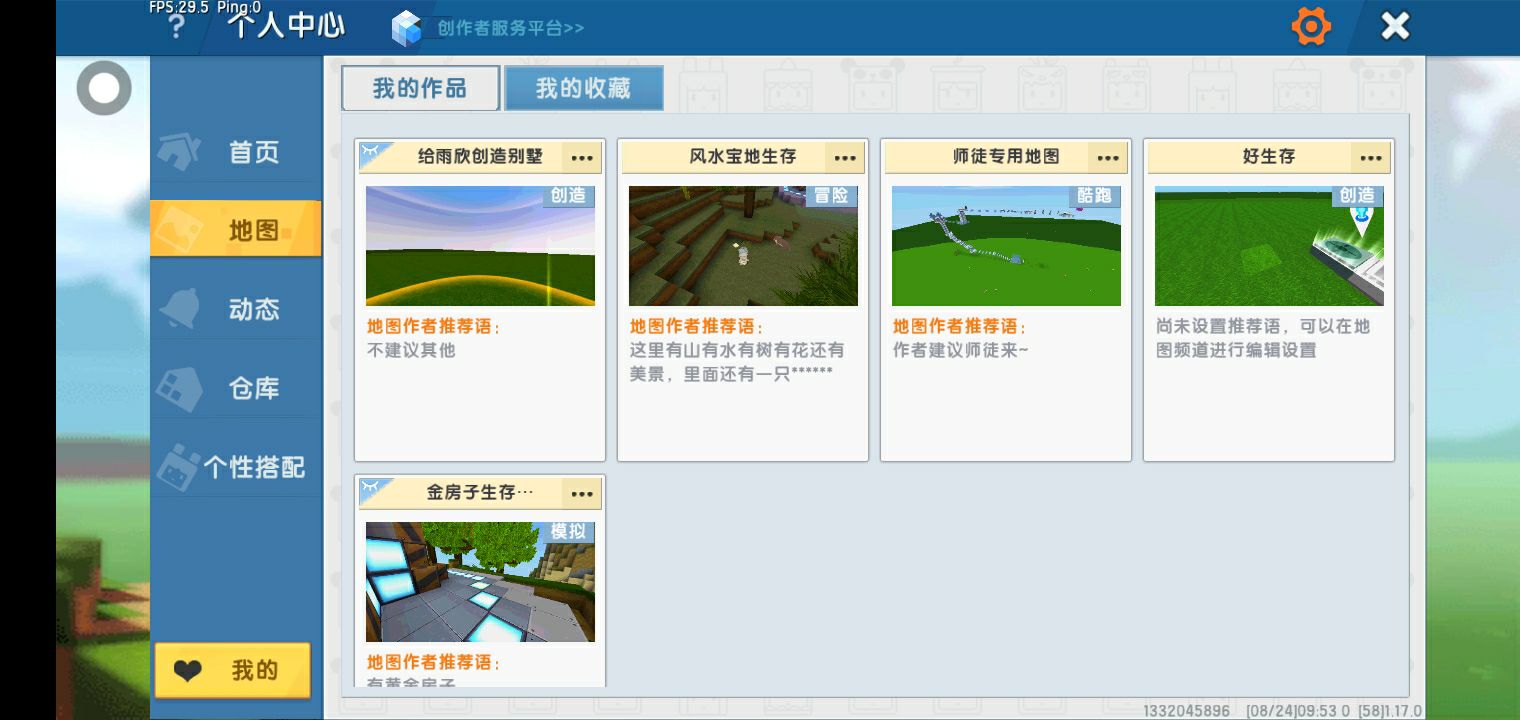Open more options for 给雨欣创造别墅
Viewport: 1520px width, 720px height.
coord(582,157)
